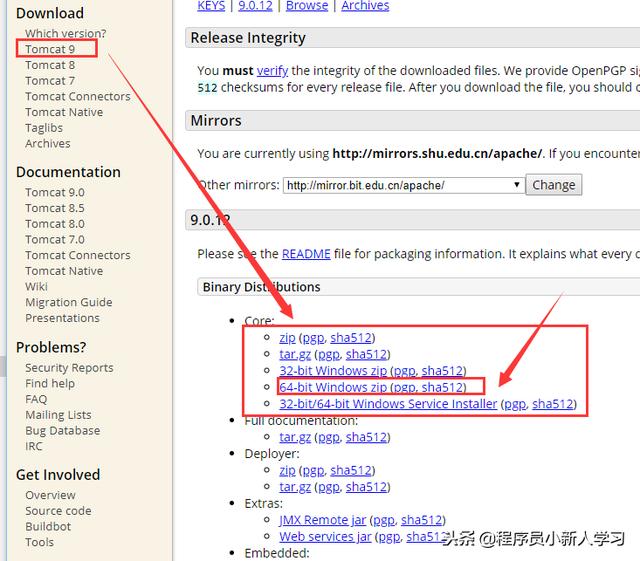Open Security Reports link

[x=69, y=368]
